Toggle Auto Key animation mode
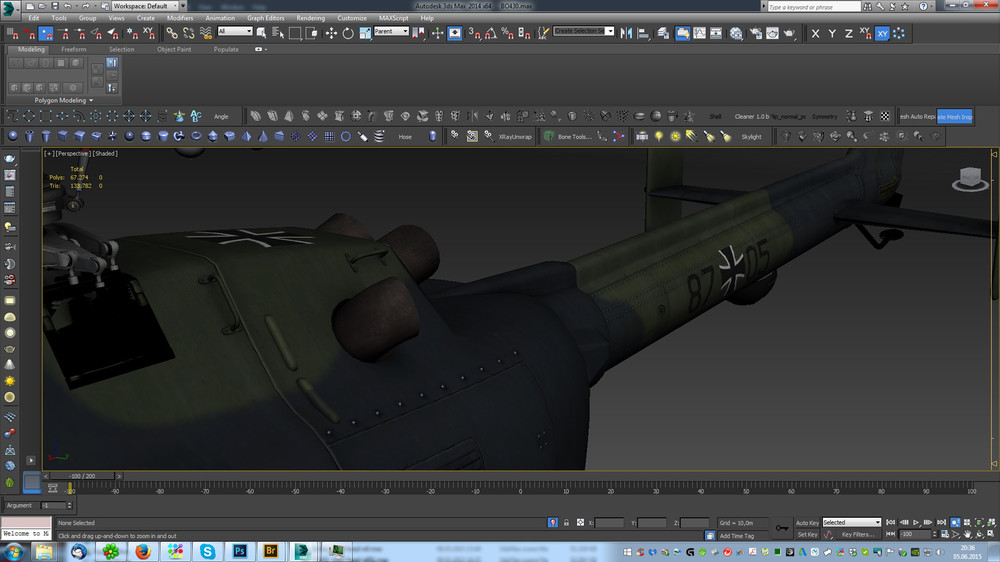 [x=807, y=522]
